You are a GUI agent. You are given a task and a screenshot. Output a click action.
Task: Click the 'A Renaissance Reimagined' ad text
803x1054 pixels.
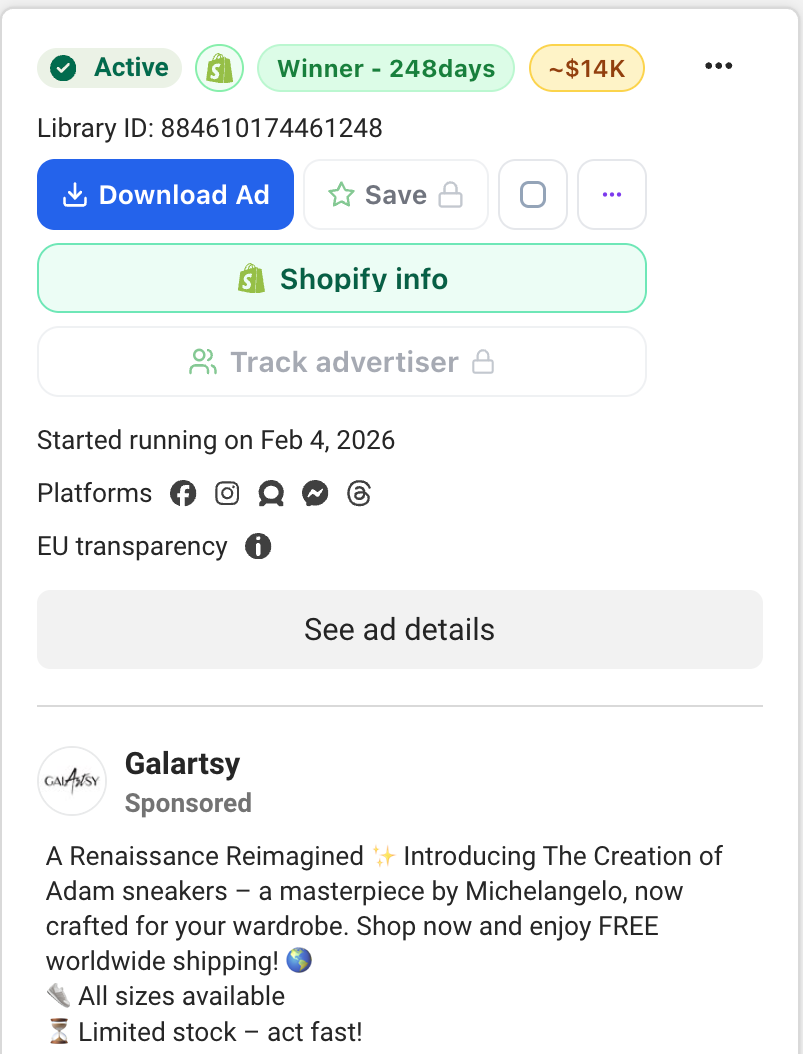click(204, 856)
